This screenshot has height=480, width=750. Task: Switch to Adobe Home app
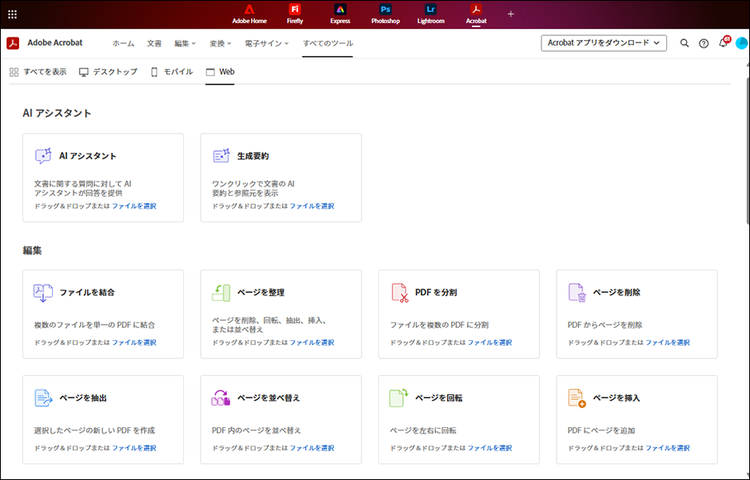point(249,14)
